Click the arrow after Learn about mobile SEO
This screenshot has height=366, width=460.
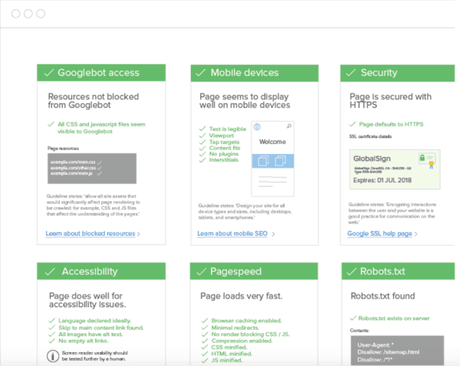pyautogui.click(x=273, y=234)
